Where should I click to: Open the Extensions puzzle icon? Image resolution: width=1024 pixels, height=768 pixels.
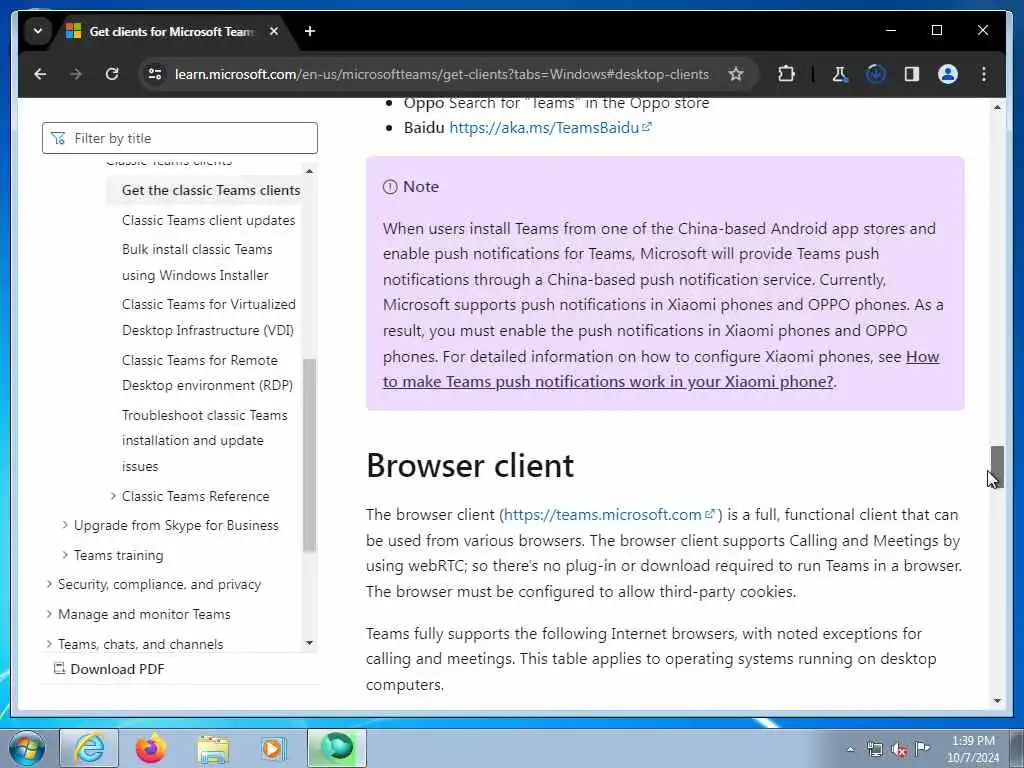(786, 74)
